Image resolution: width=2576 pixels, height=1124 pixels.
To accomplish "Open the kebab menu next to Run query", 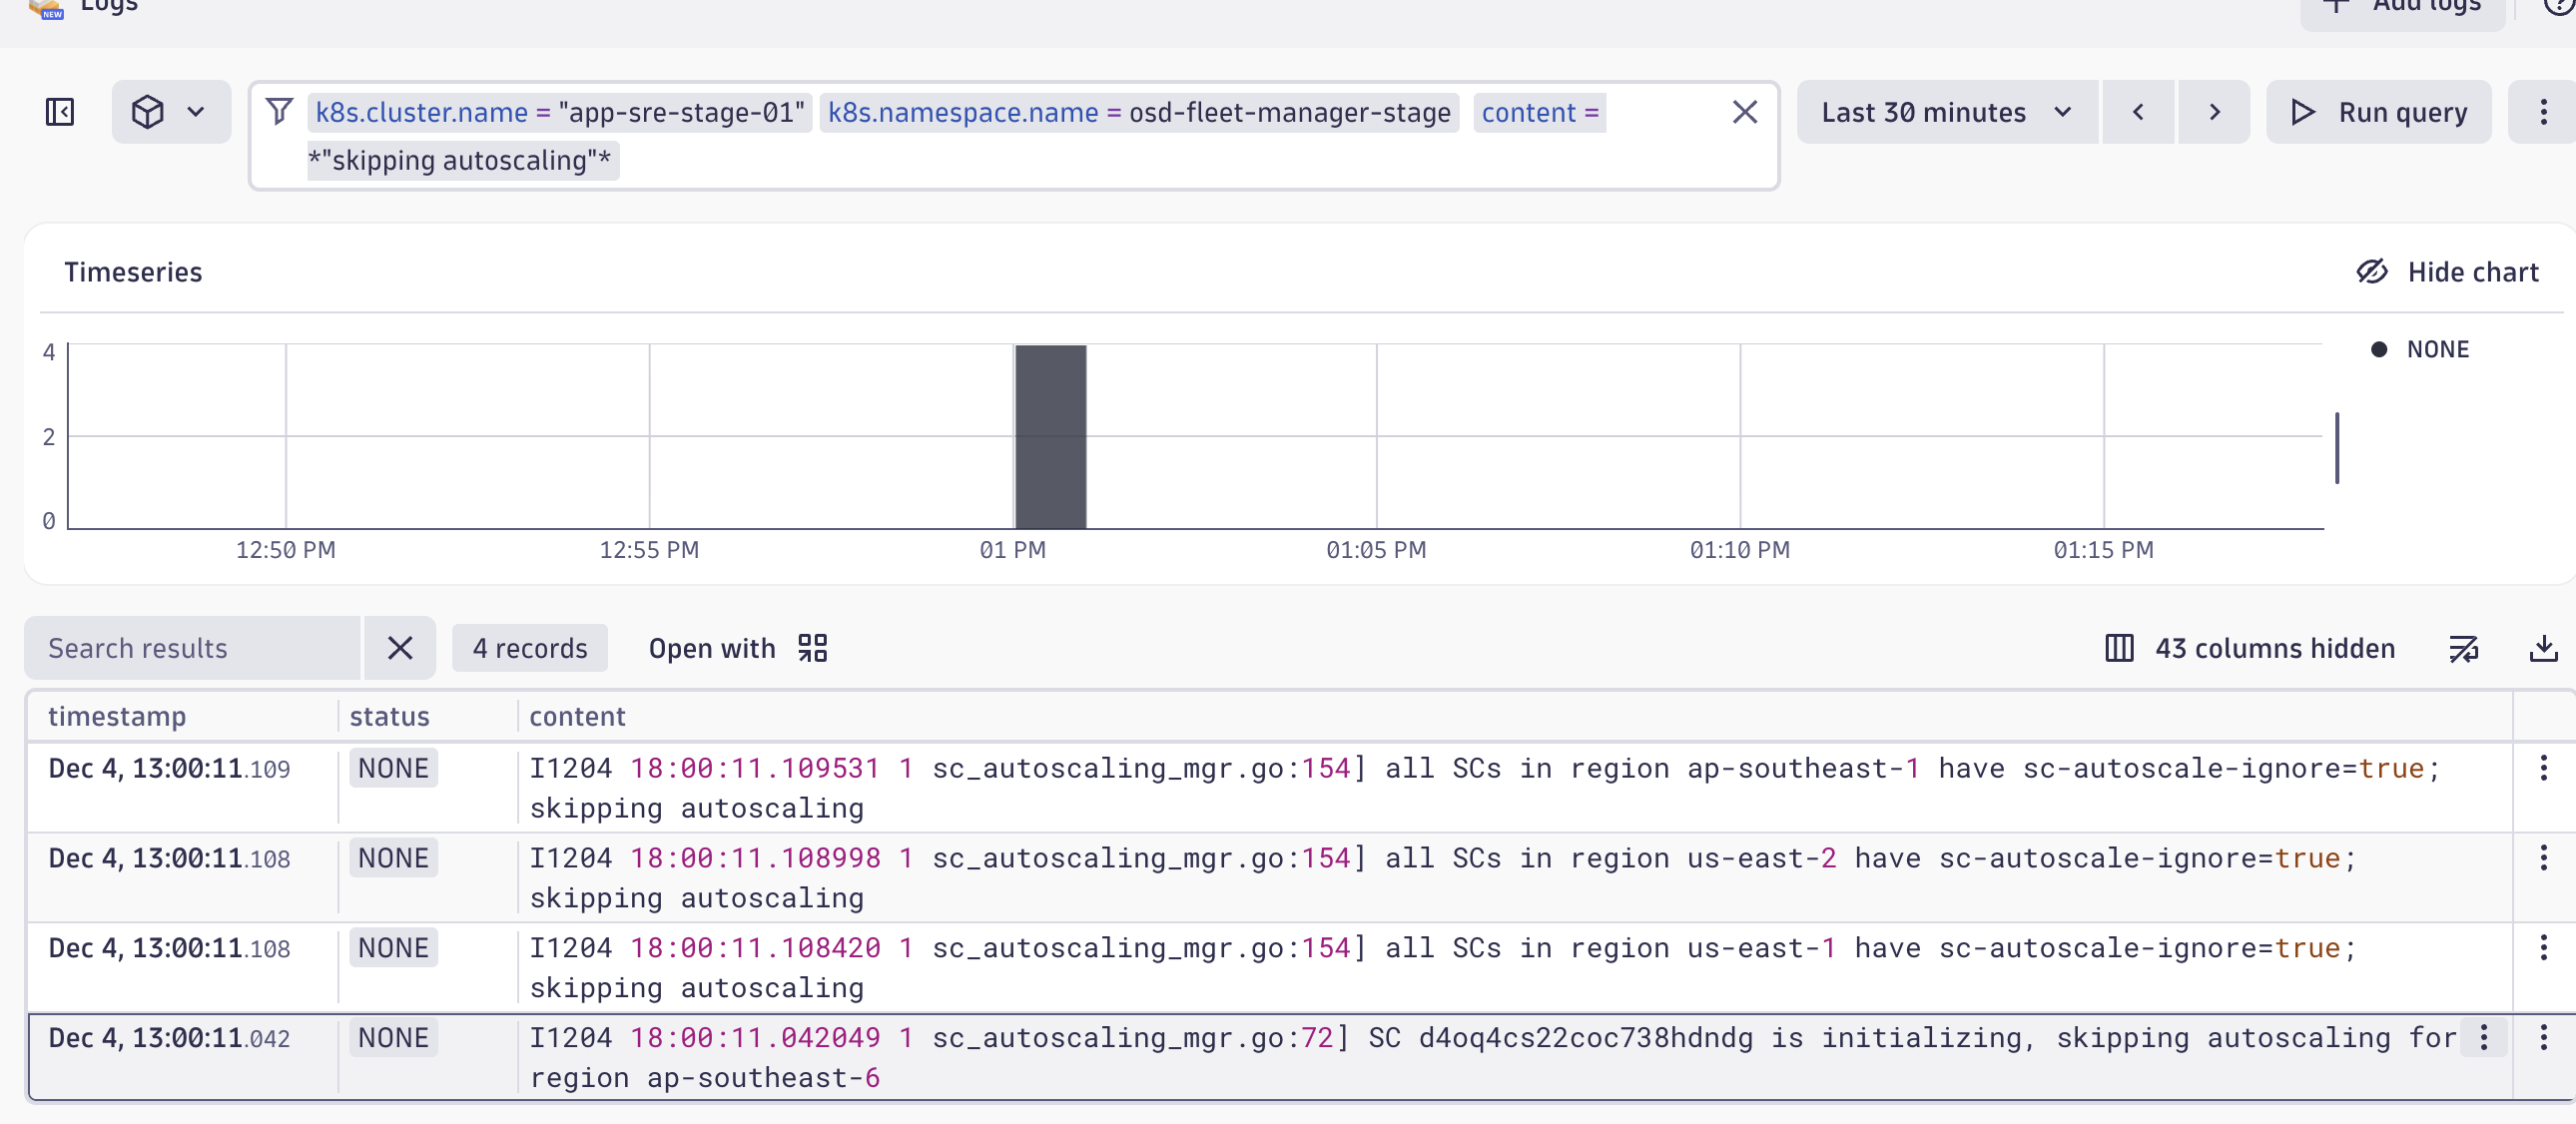I will pyautogui.click(x=2543, y=112).
